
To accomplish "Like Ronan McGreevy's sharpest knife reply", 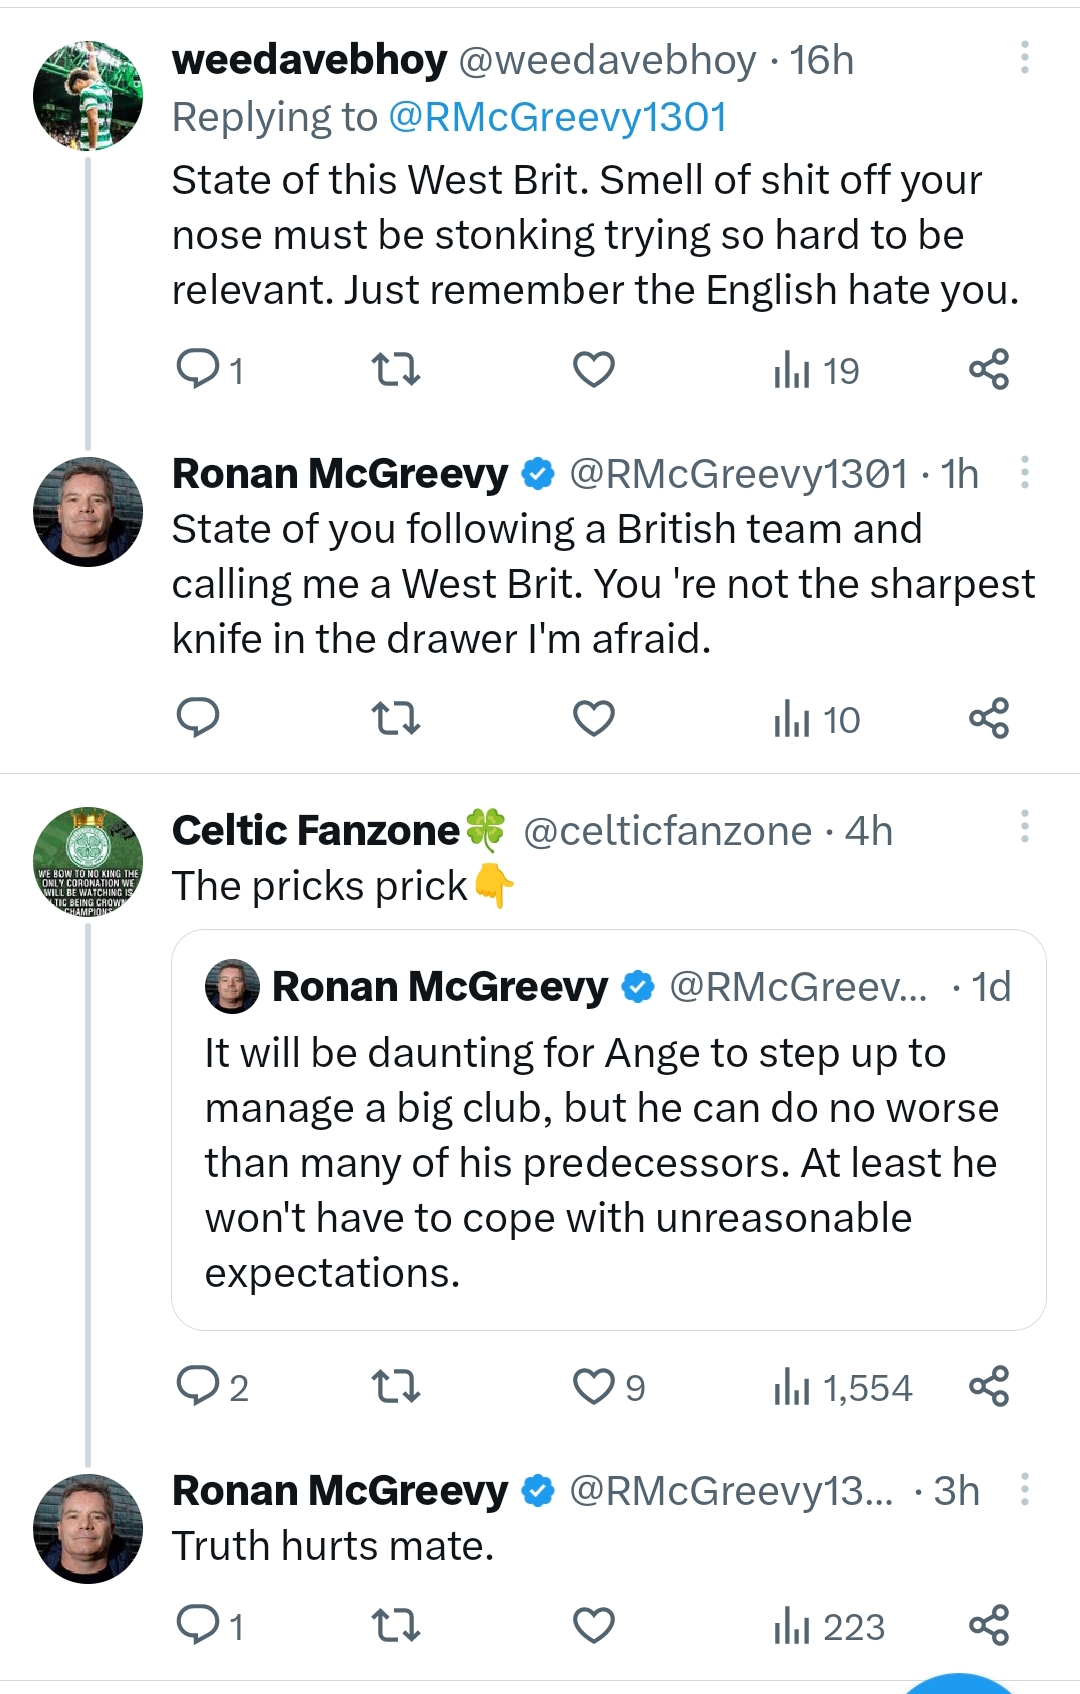I will (x=593, y=719).
